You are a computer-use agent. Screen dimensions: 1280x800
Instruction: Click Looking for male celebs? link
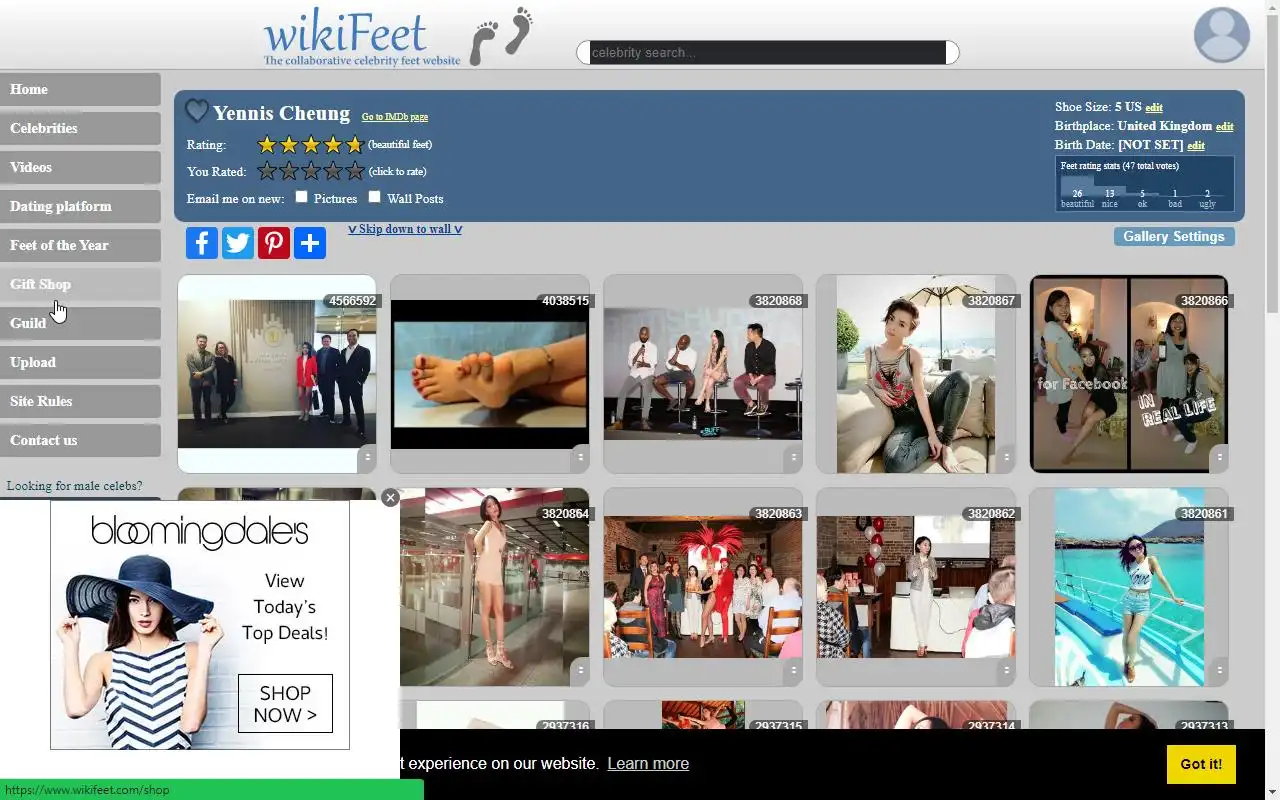pos(75,486)
